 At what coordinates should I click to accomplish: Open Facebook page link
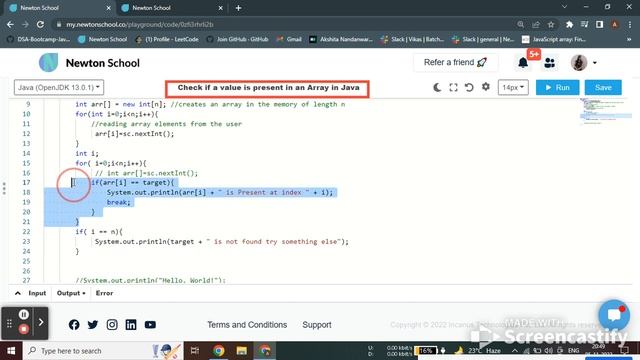tap(74, 324)
